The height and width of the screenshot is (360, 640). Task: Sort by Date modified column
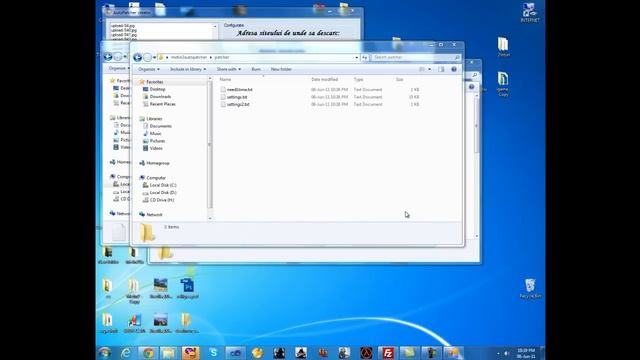pyautogui.click(x=324, y=80)
